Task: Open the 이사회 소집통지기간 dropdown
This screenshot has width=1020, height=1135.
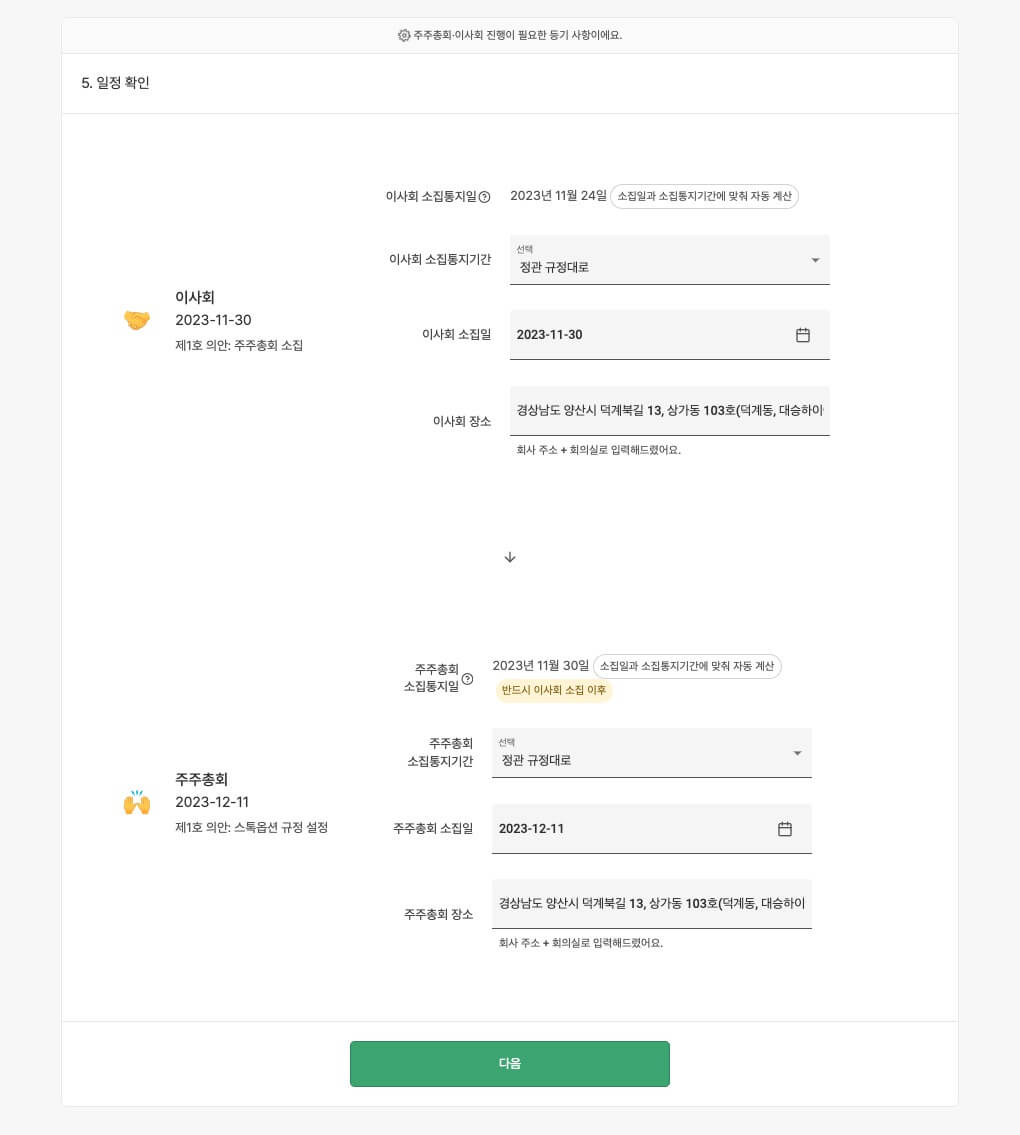Action: point(669,261)
